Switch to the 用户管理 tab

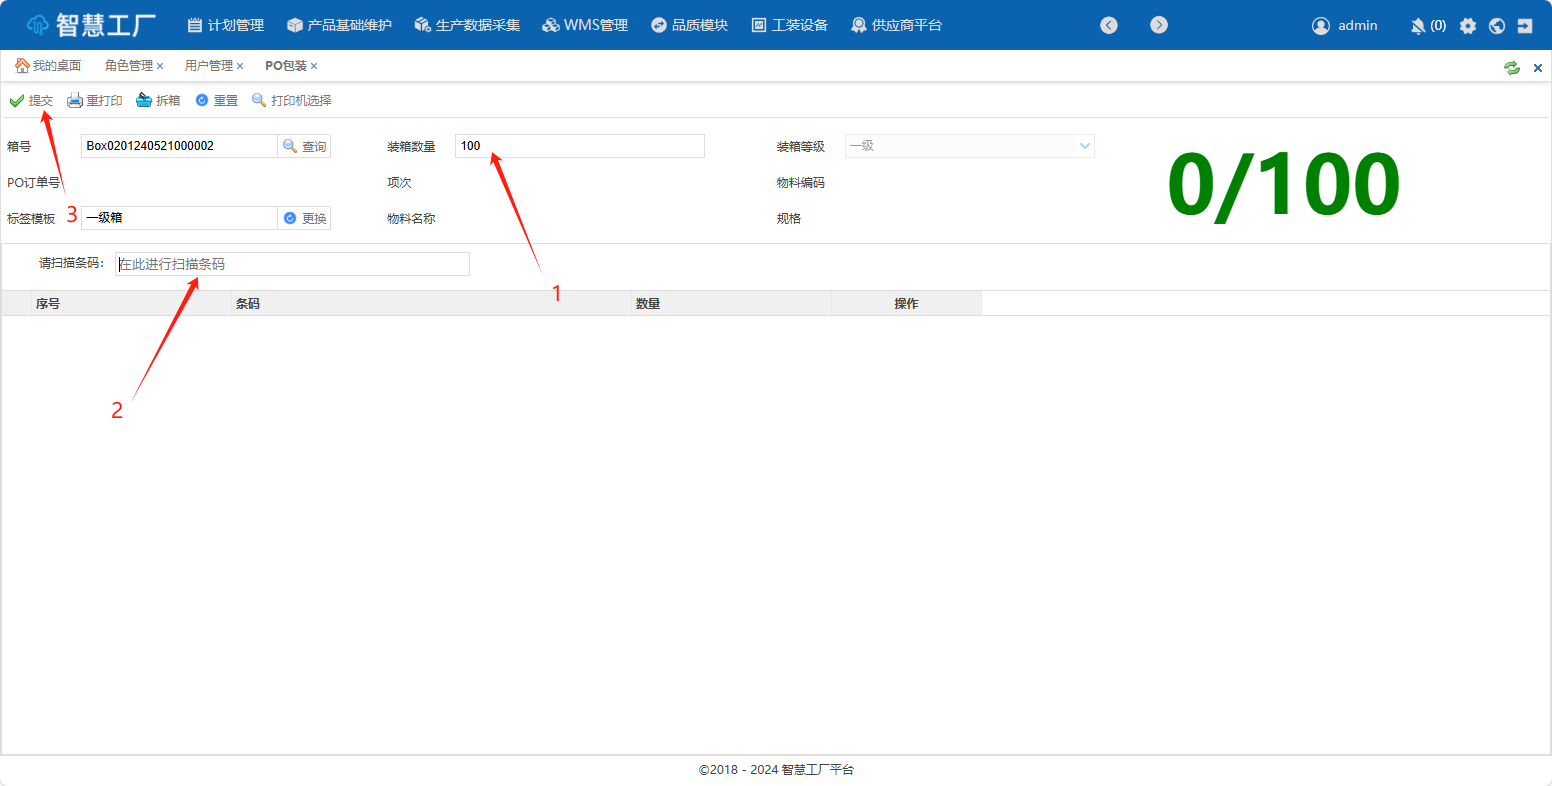[x=208, y=66]
